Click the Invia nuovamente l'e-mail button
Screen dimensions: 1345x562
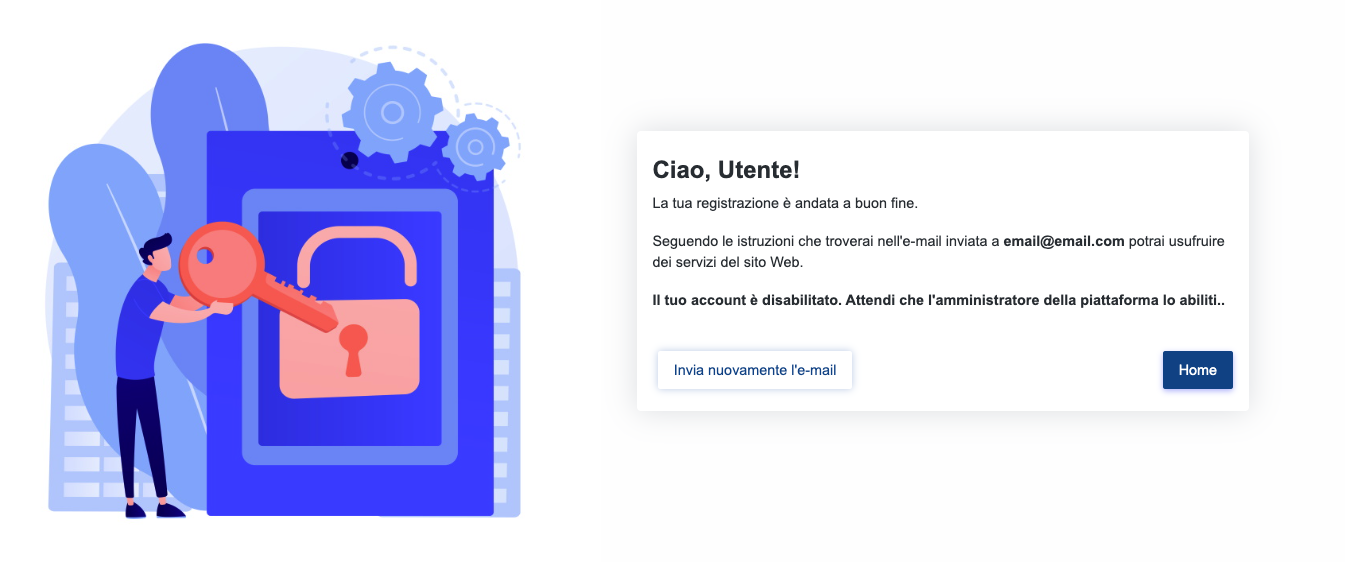click(x=754, y=370)
